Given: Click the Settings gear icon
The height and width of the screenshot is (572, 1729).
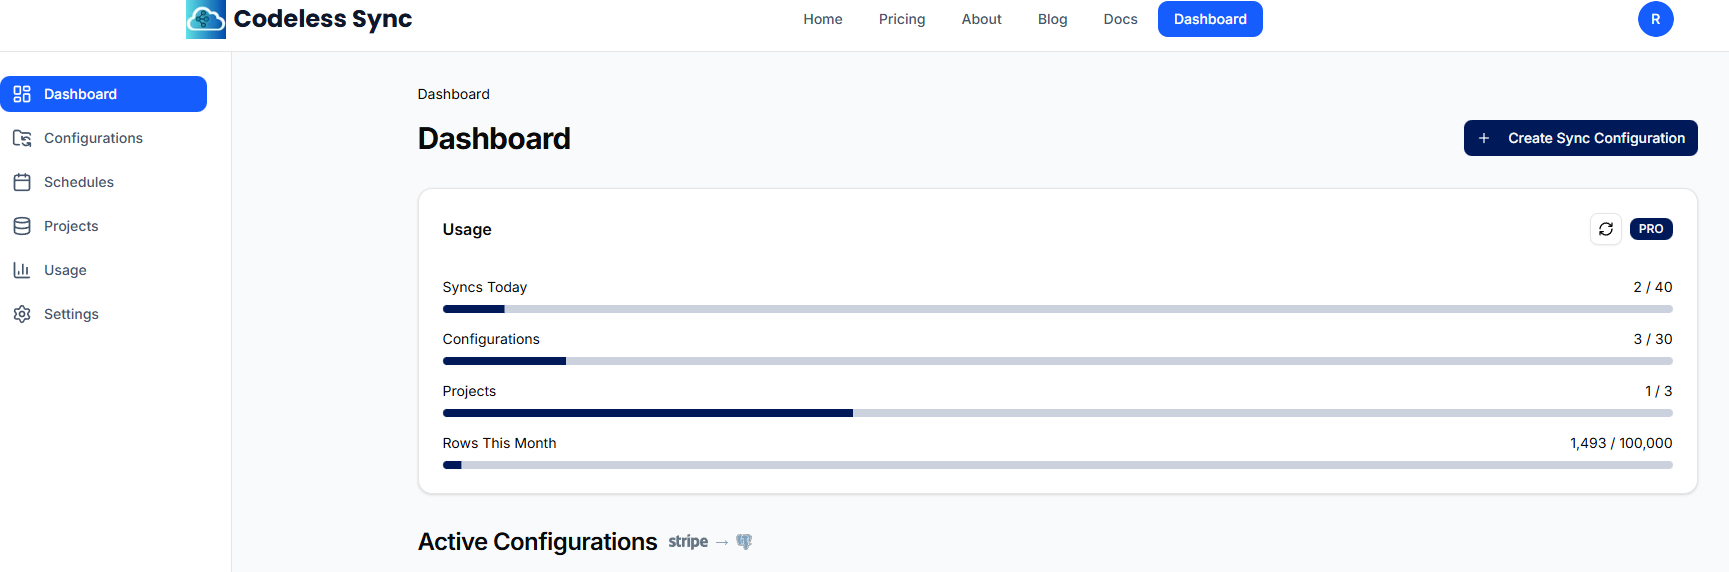Looking at the screenshot, I should [x=22, y=314].
